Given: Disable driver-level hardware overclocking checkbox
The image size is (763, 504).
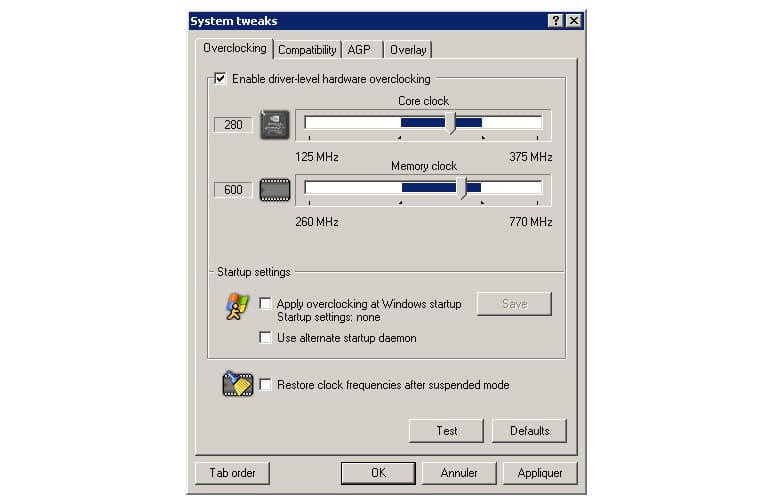Looking at the screenshot, I should click(221, 78).
